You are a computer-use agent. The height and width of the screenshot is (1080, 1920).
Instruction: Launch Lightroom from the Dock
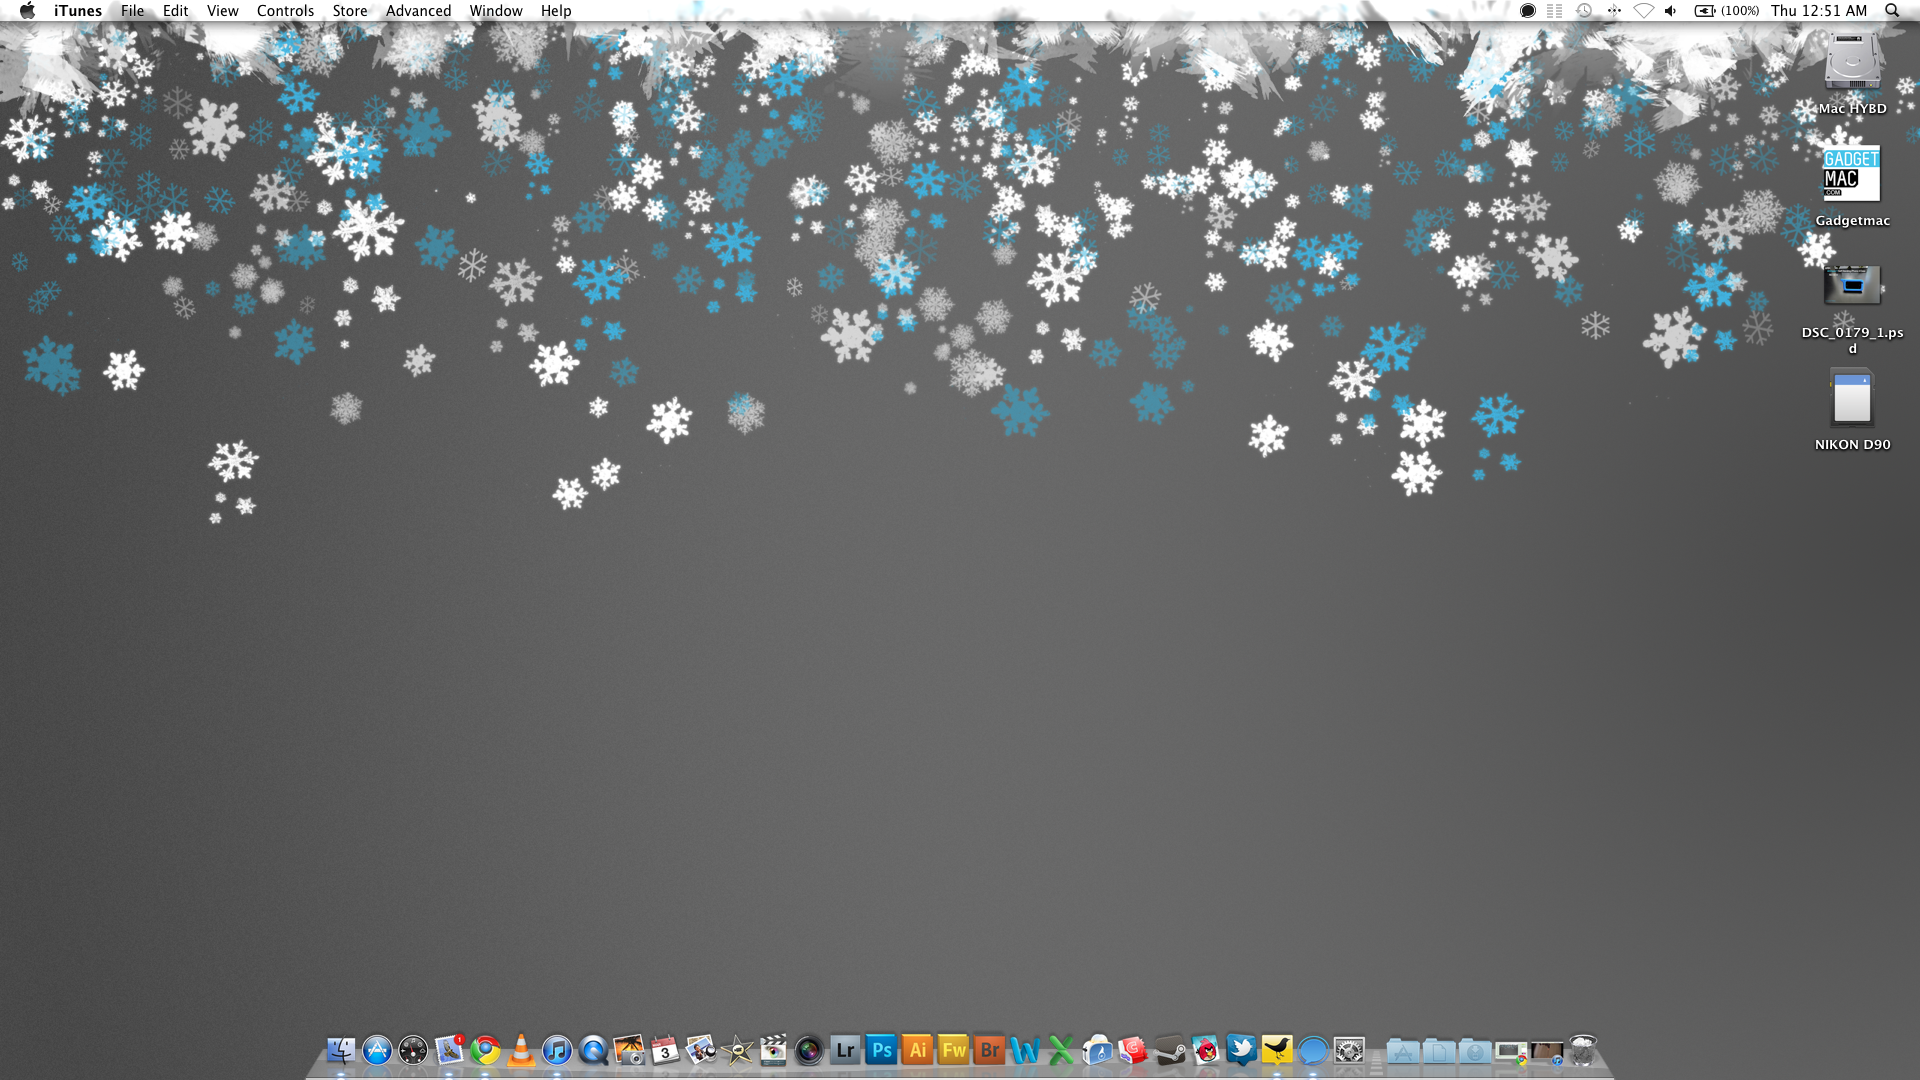(x=845, y=1050)
